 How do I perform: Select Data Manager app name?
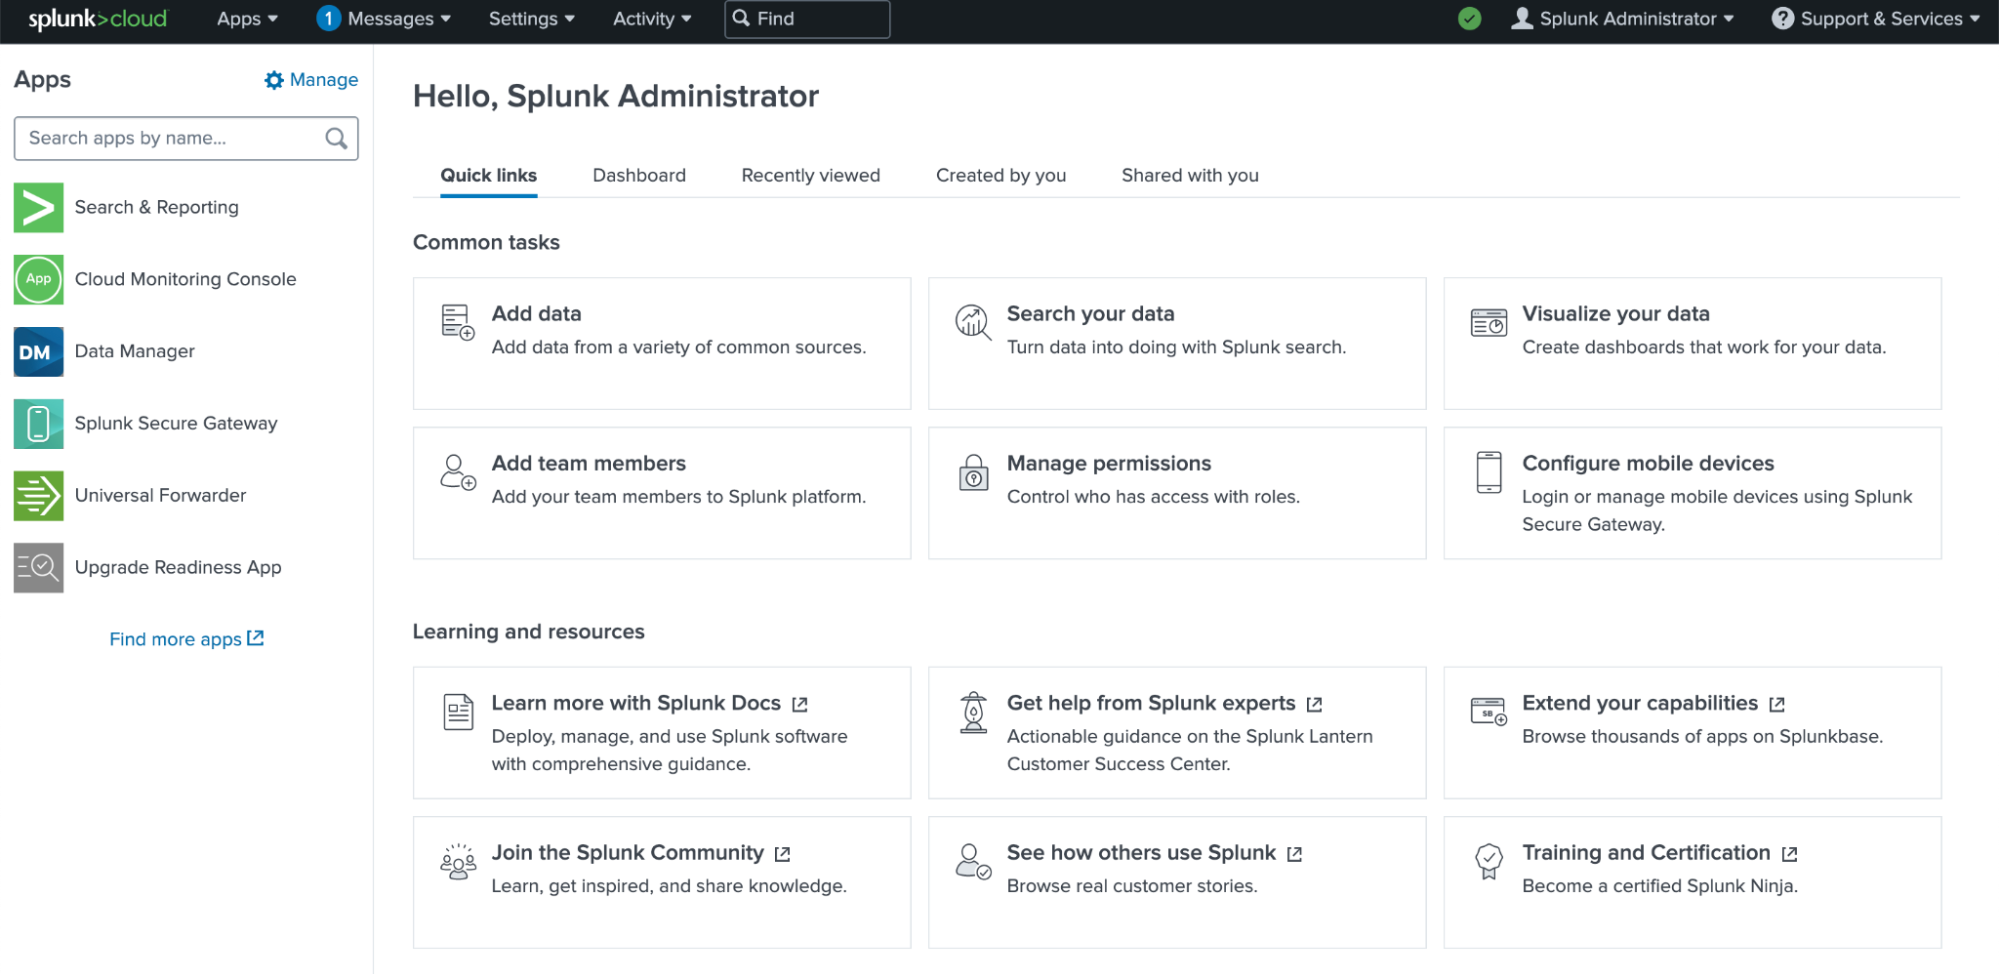pyautogui.click(x=135, y=351)
